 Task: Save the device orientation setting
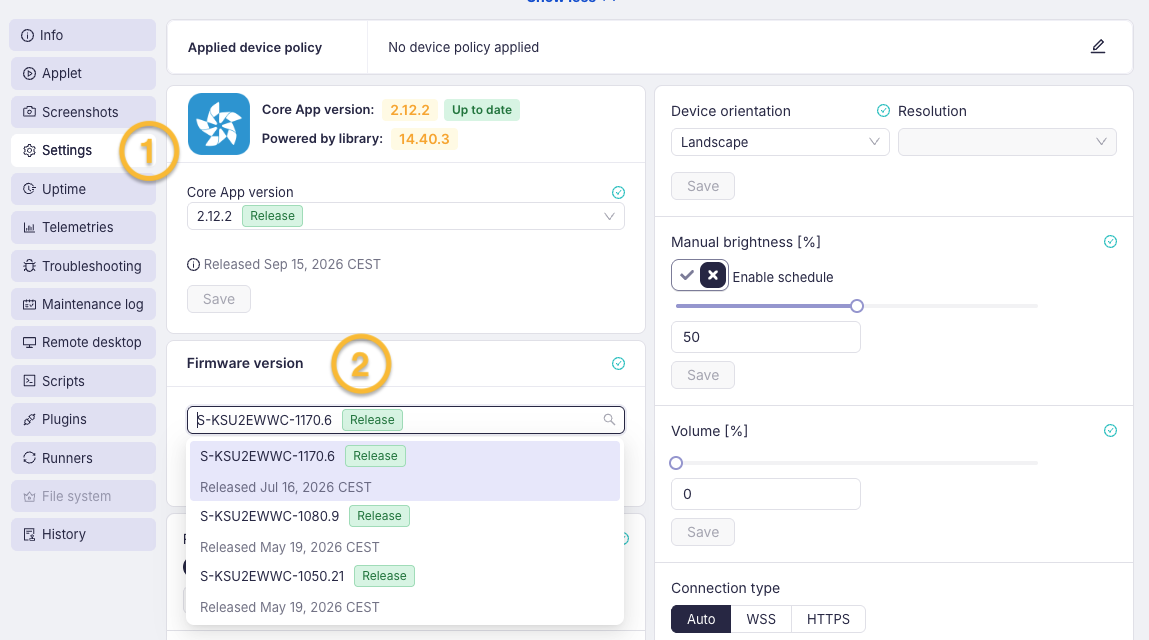tap(703, 186)
